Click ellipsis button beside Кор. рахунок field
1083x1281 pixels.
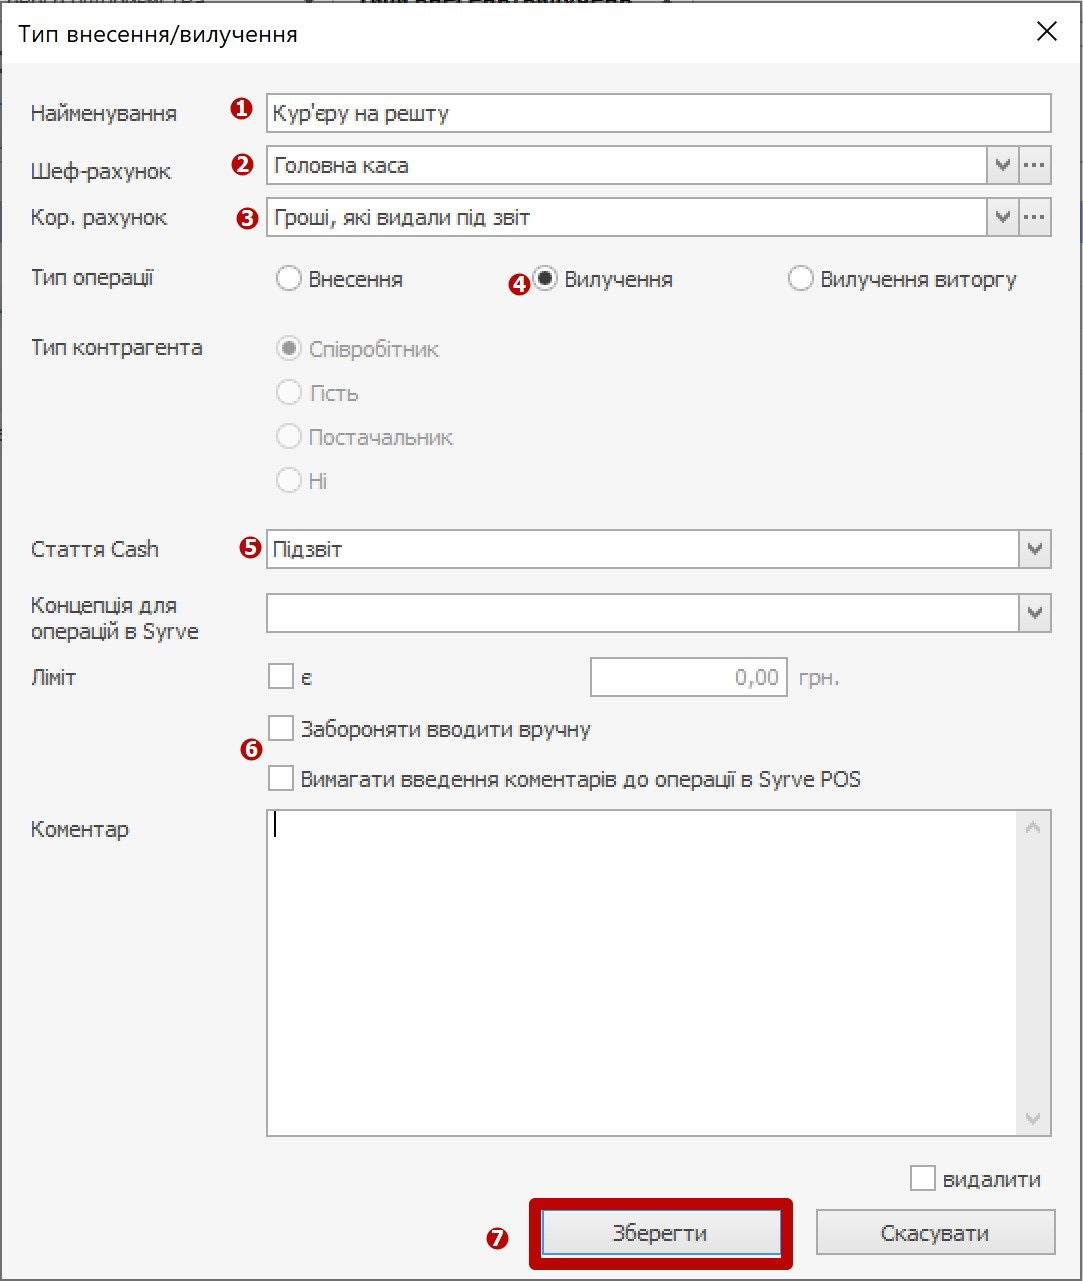(1035, 217)
